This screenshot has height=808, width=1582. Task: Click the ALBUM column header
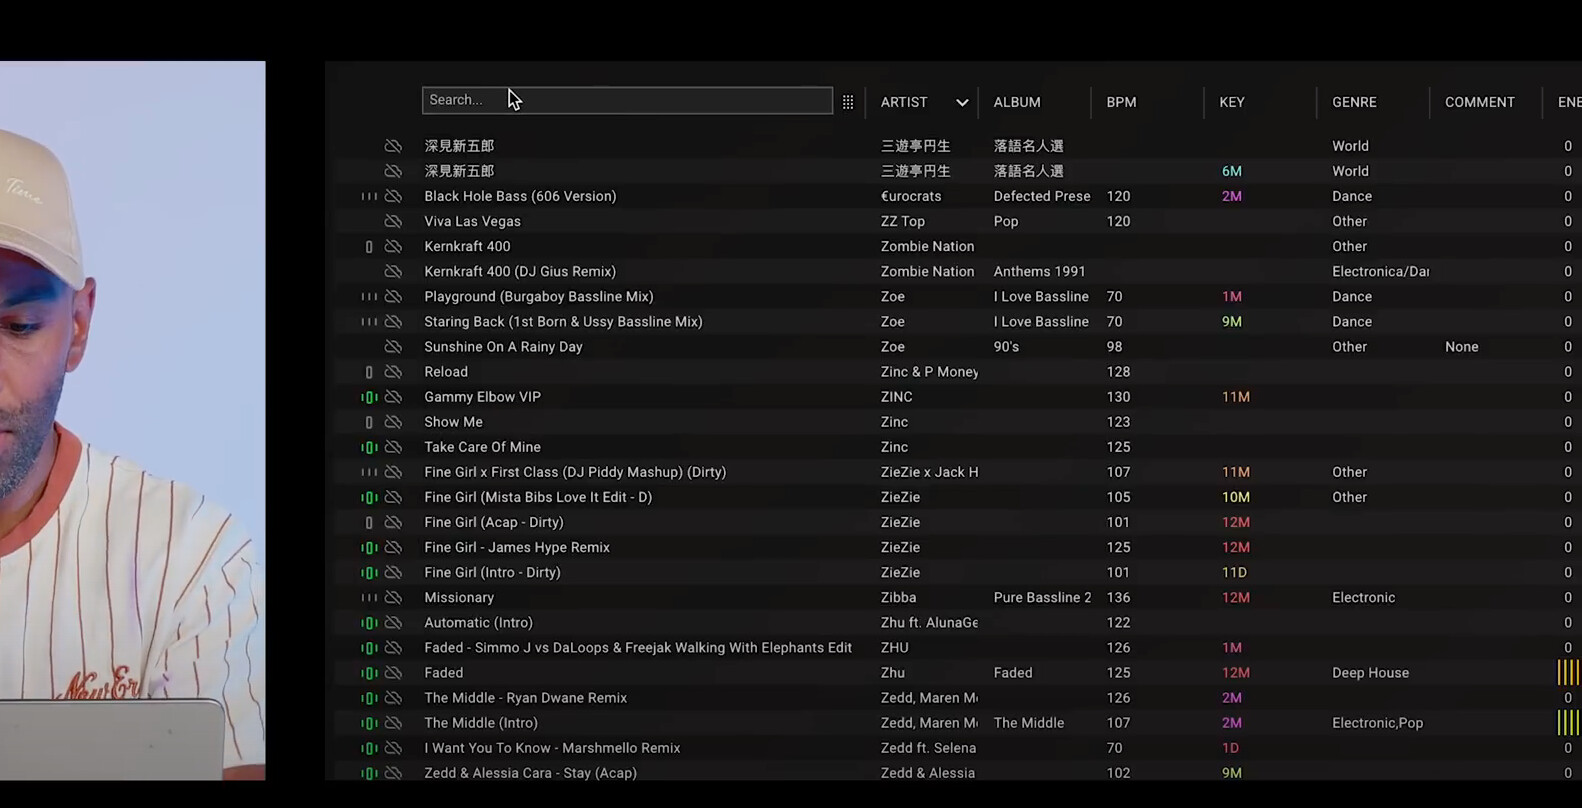pos(1016,102)
